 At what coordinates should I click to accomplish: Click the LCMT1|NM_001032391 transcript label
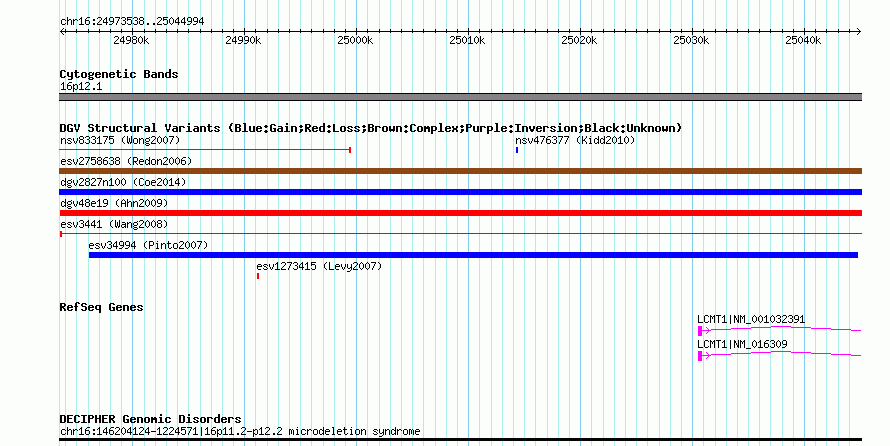751,319
